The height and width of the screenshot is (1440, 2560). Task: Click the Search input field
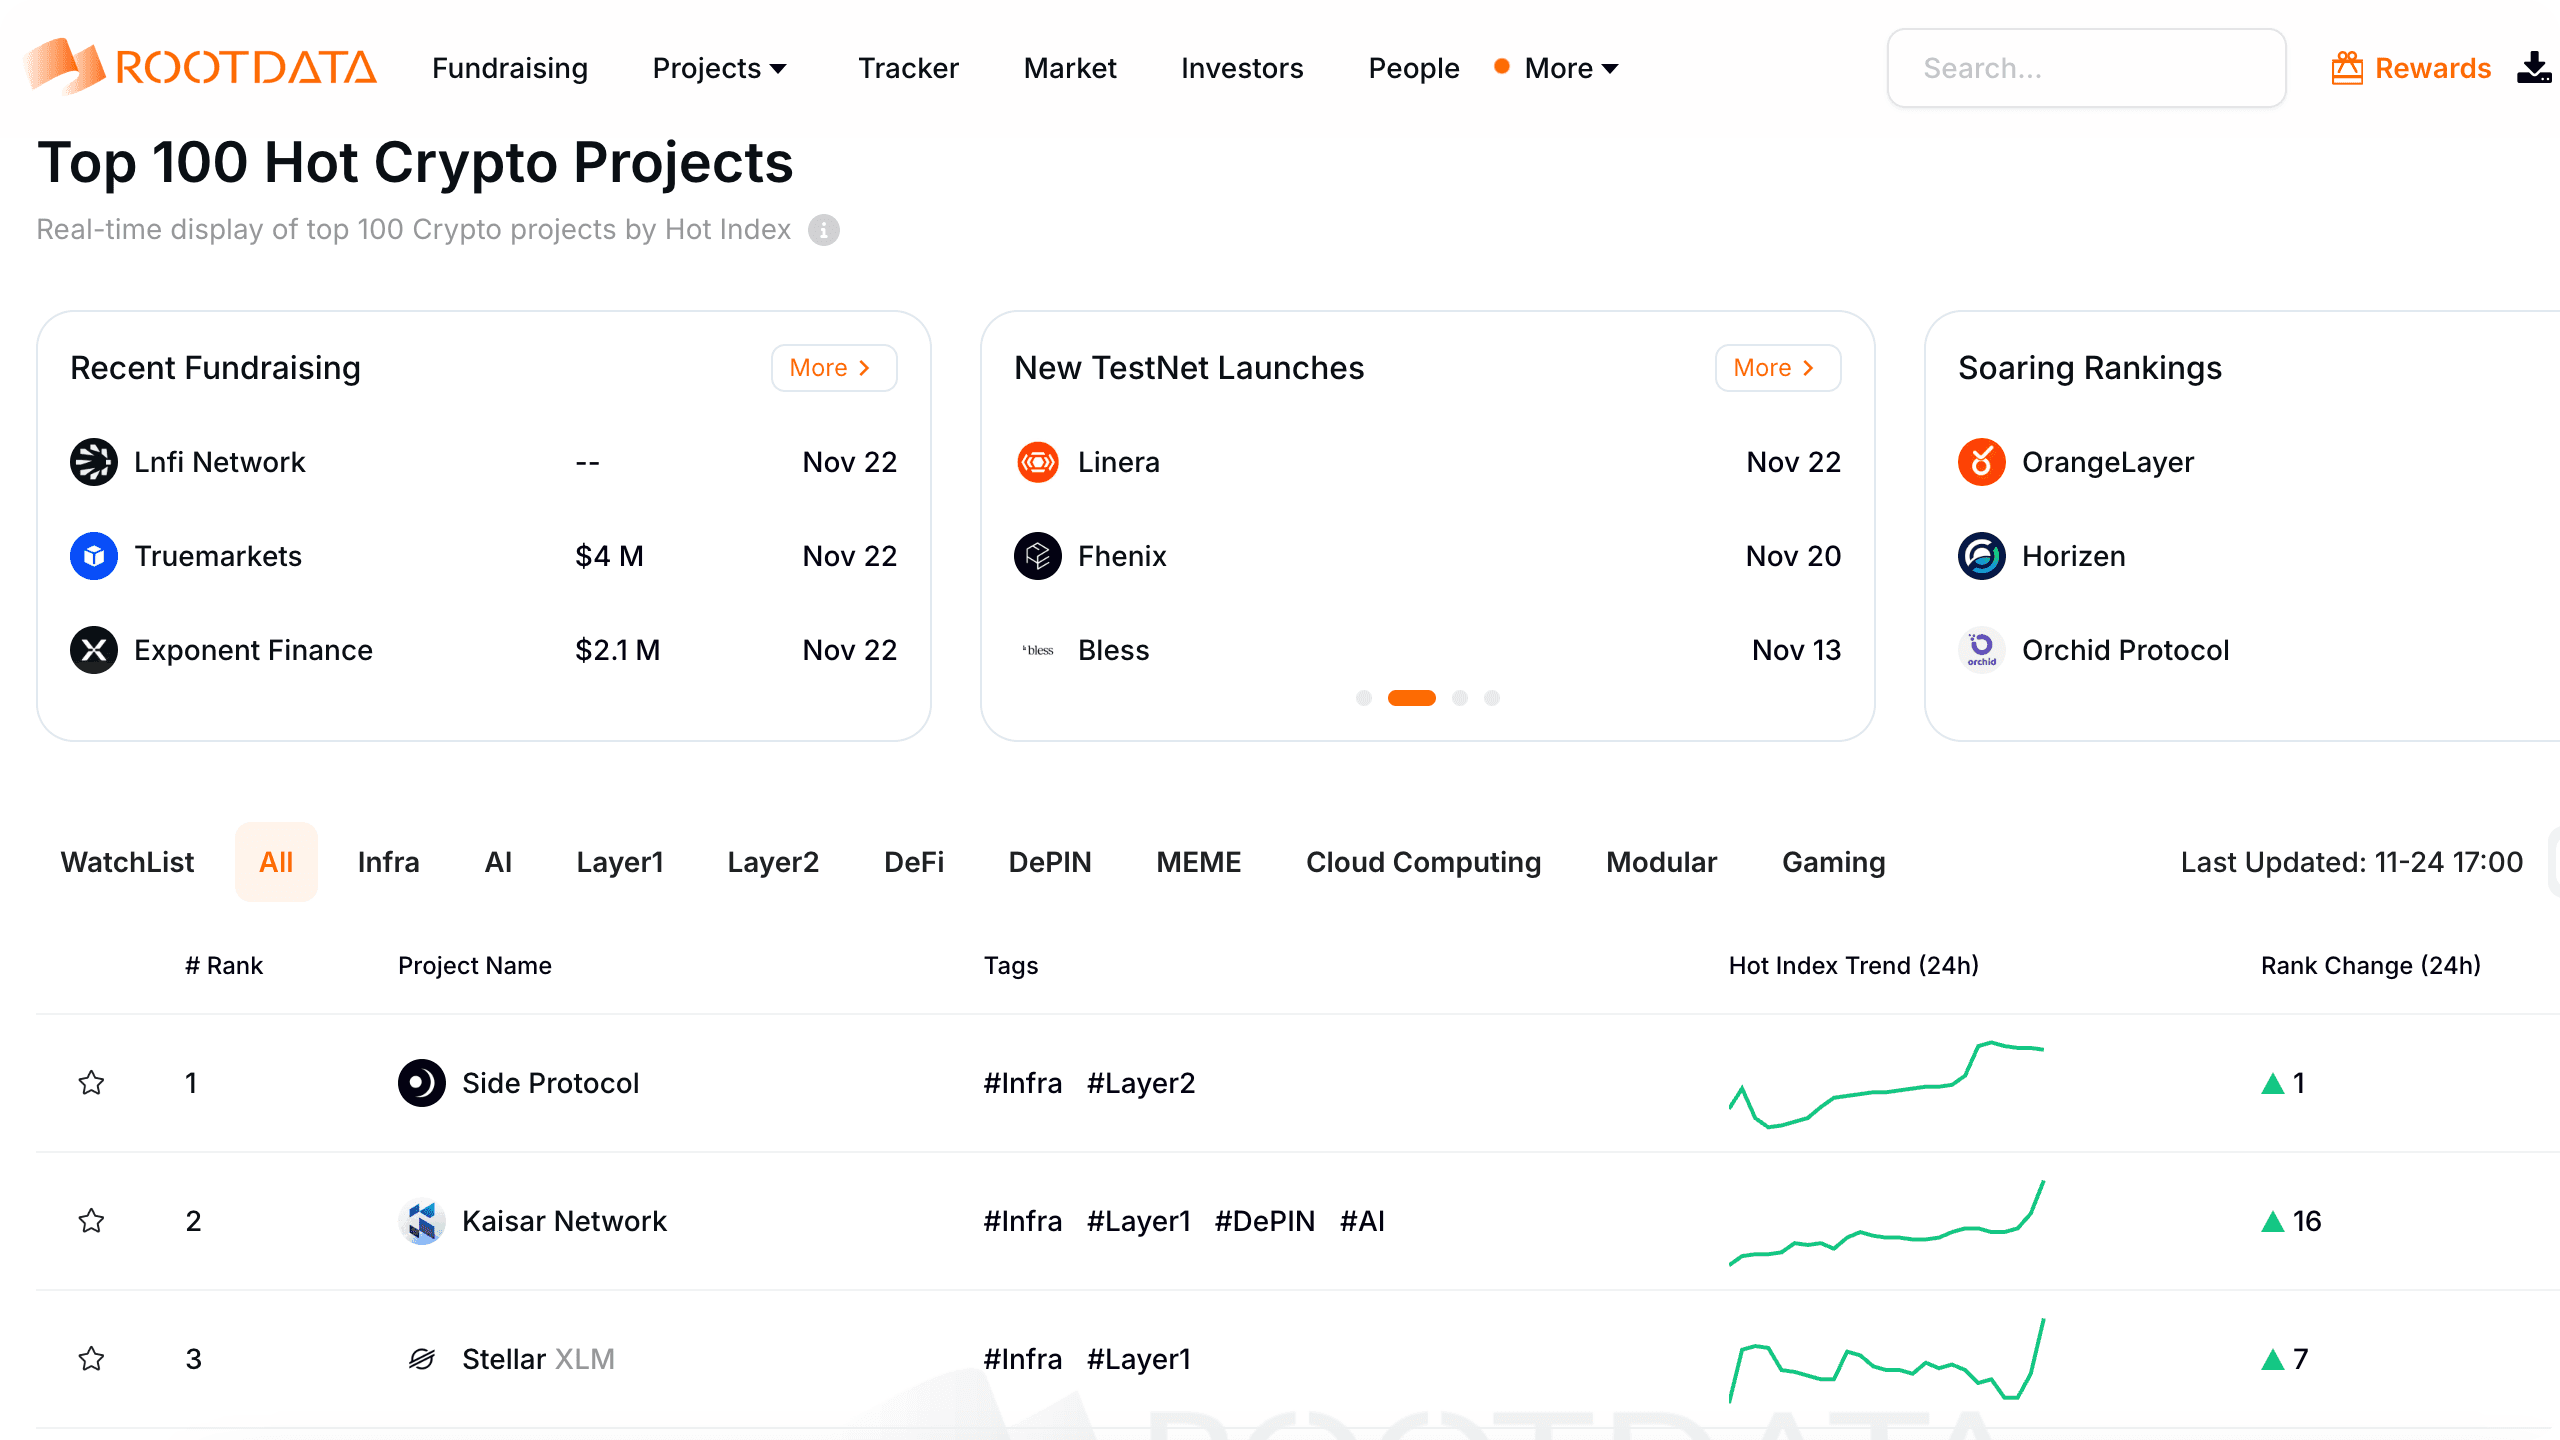point(2086,68)
